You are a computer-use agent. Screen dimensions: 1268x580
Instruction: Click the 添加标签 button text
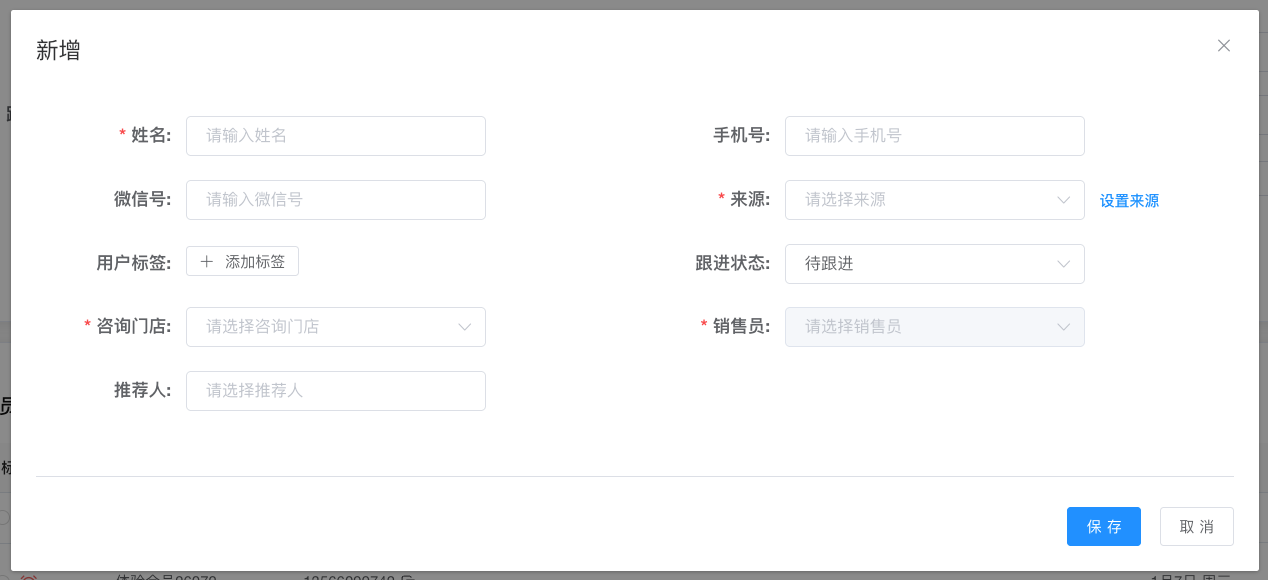255,262
